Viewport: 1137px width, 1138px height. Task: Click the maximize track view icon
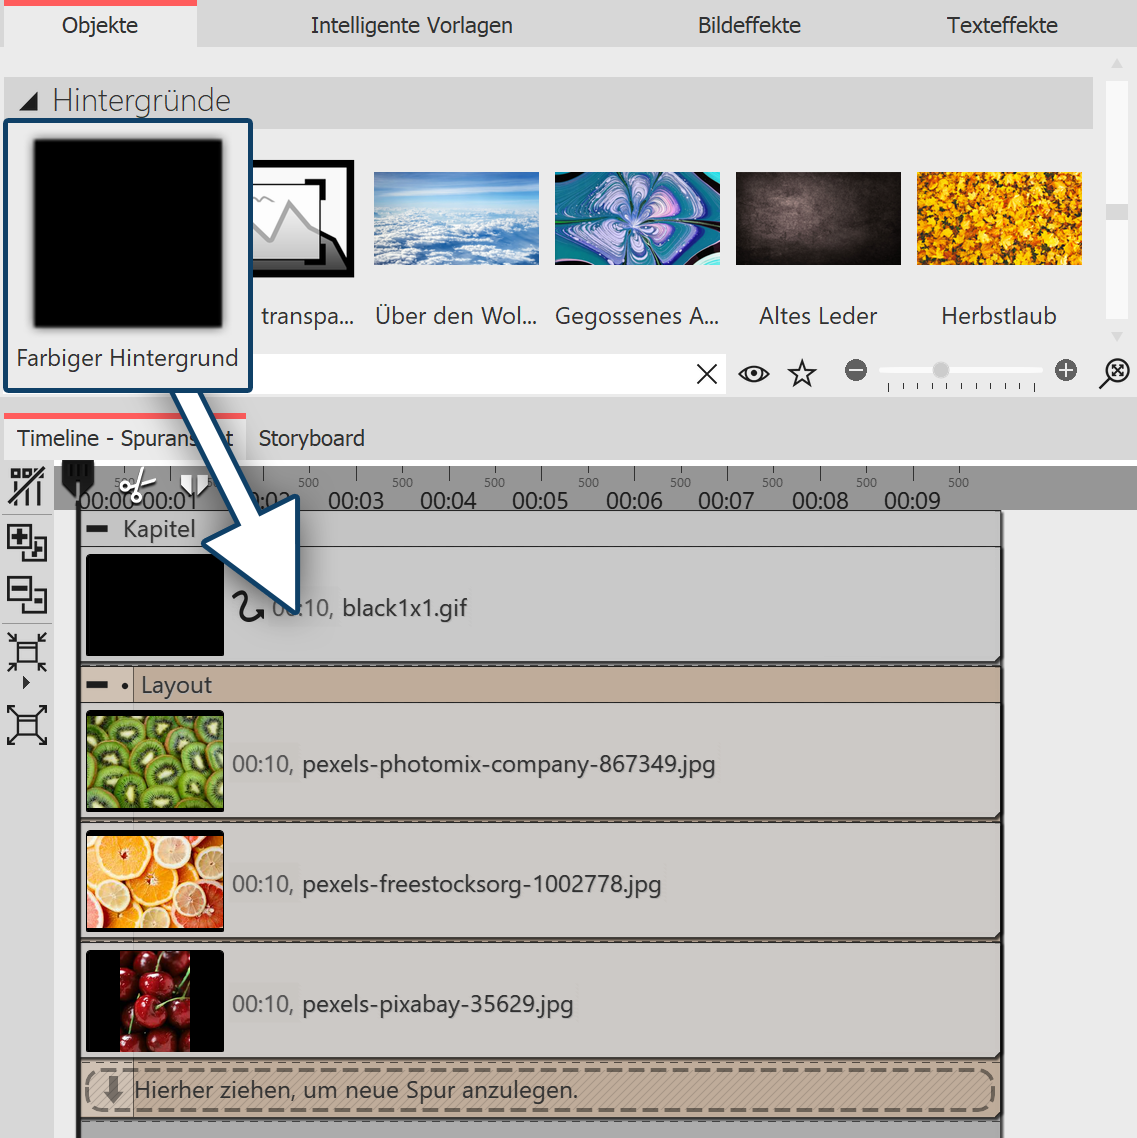coord(27,725)
